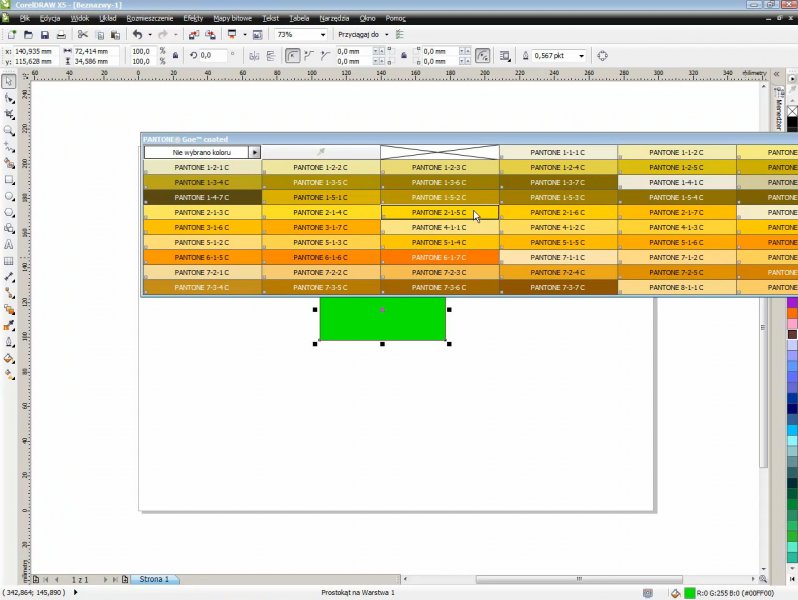Click the object width 72,414 mm field

click(x=96, y=51)
